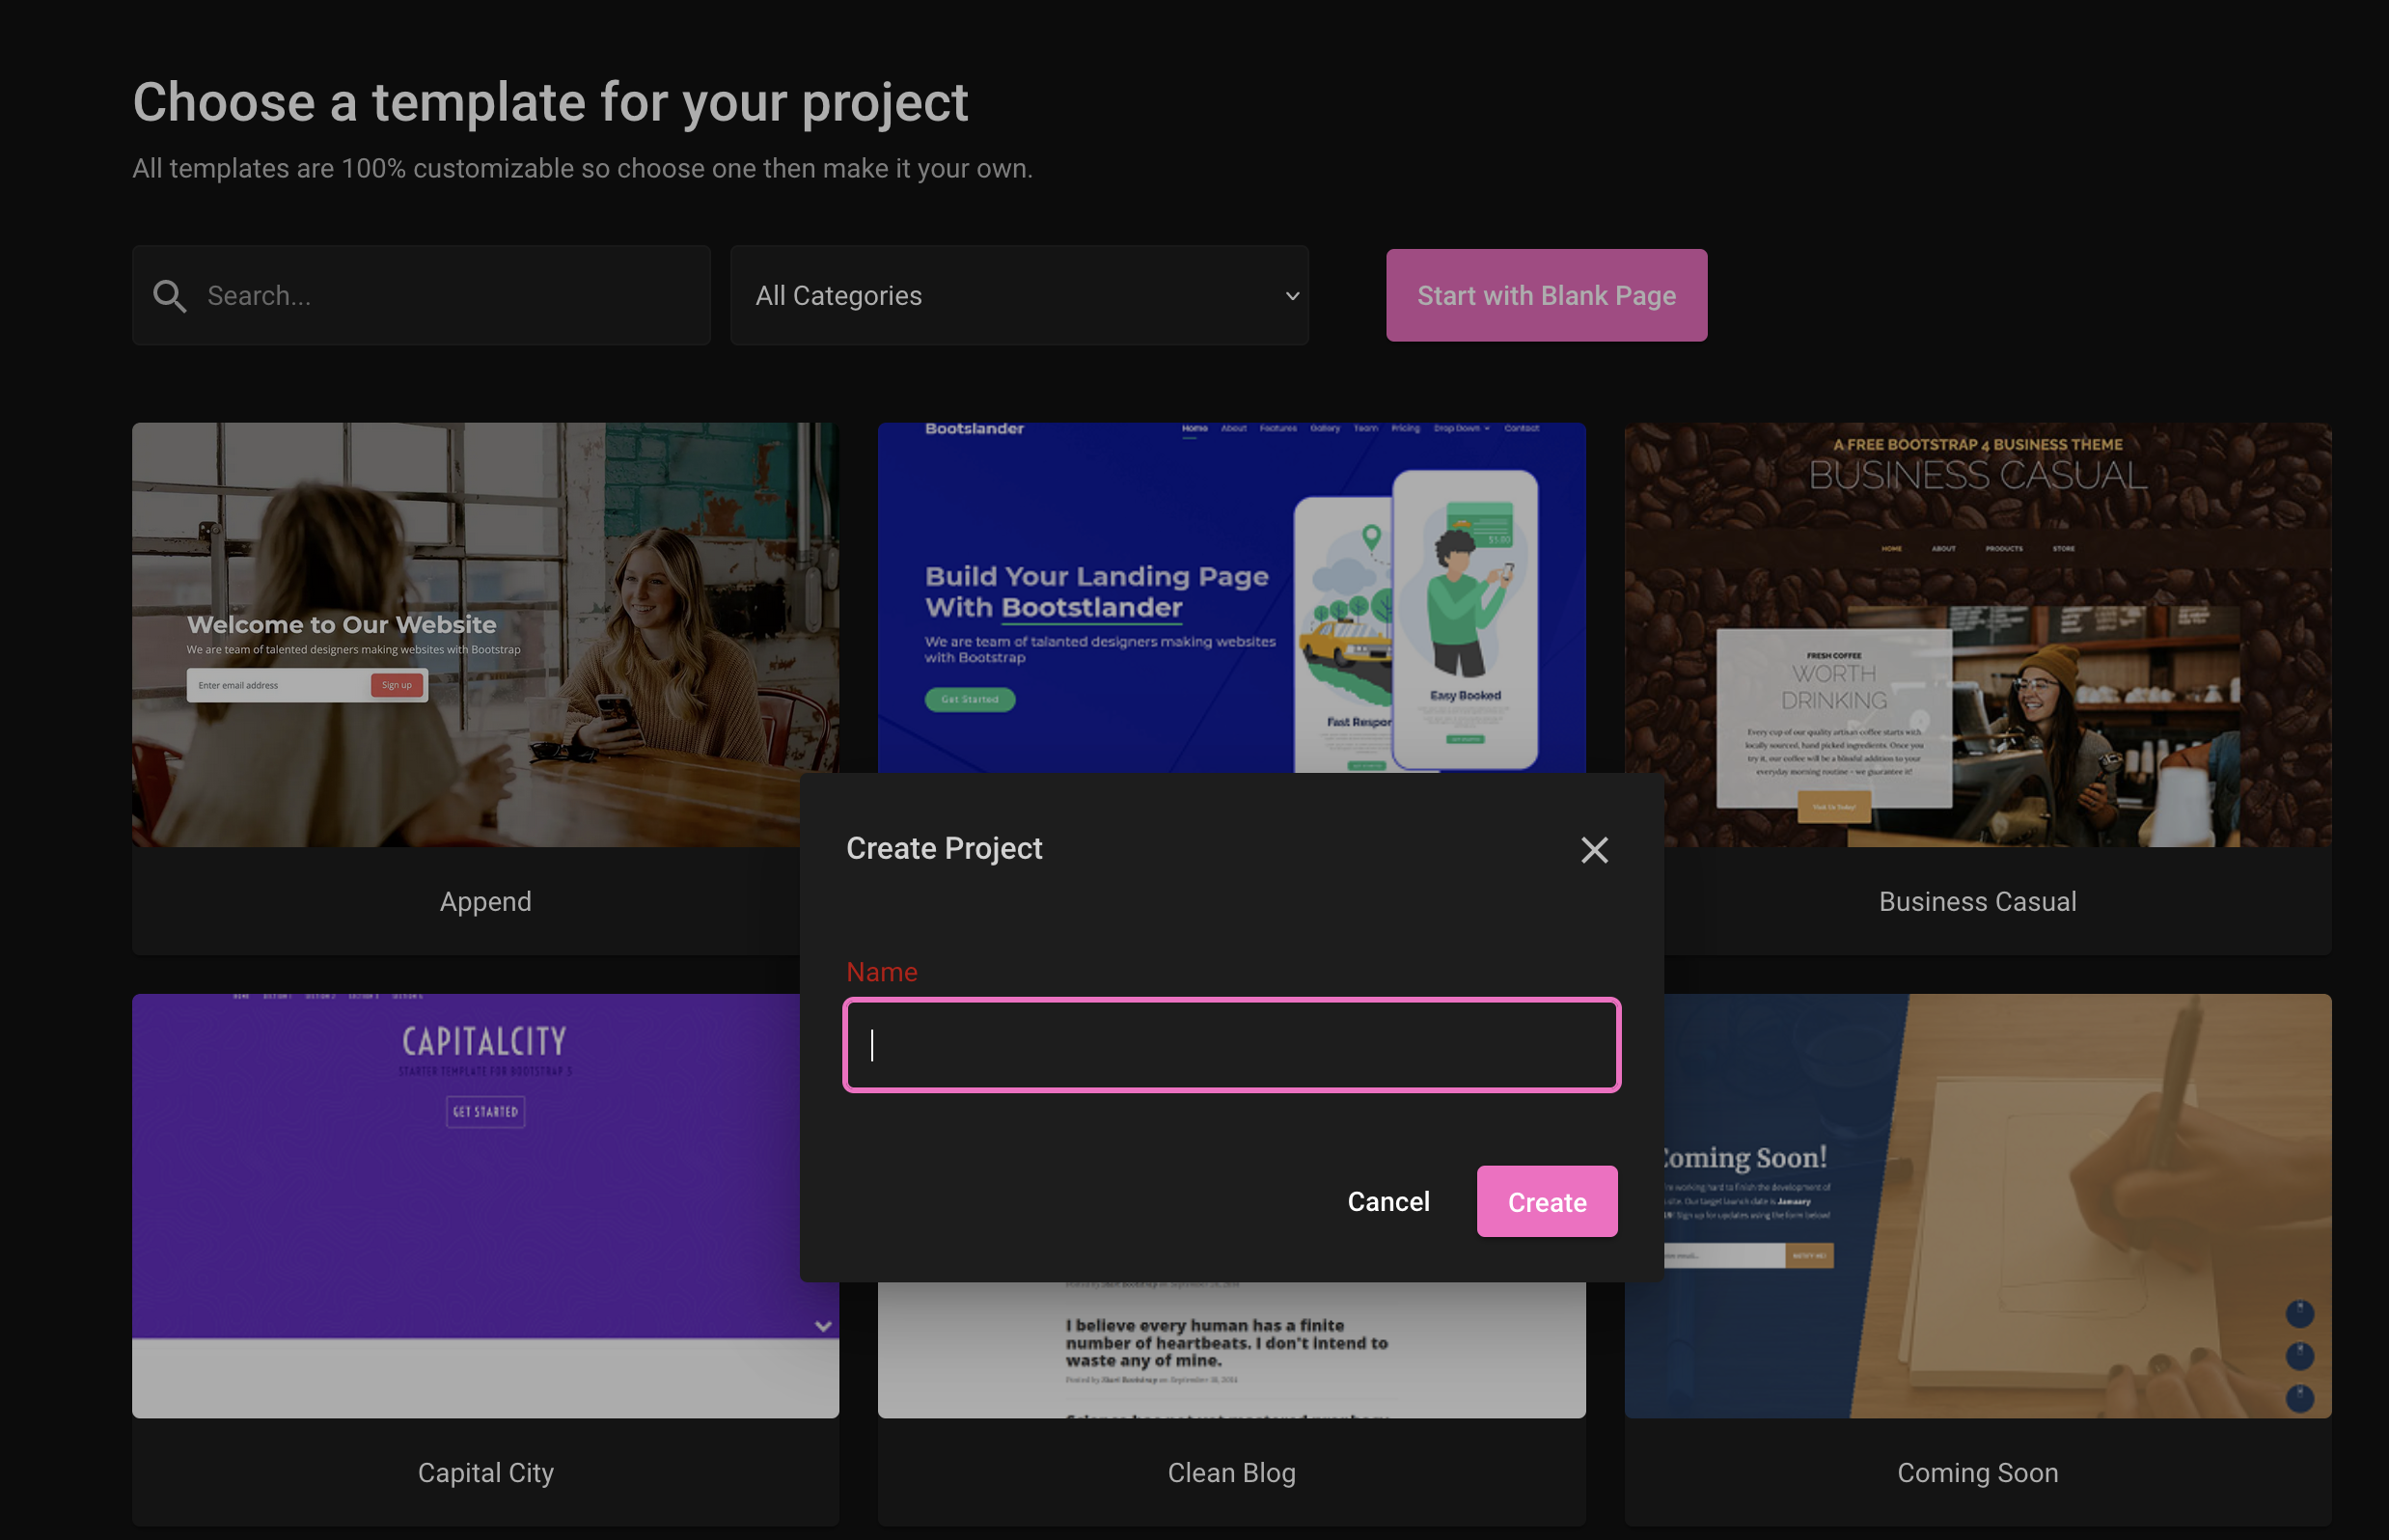Cancel the Create Project dialog
Viewport: 2389px width, 1540px height.
[x=1388, y=1201]
